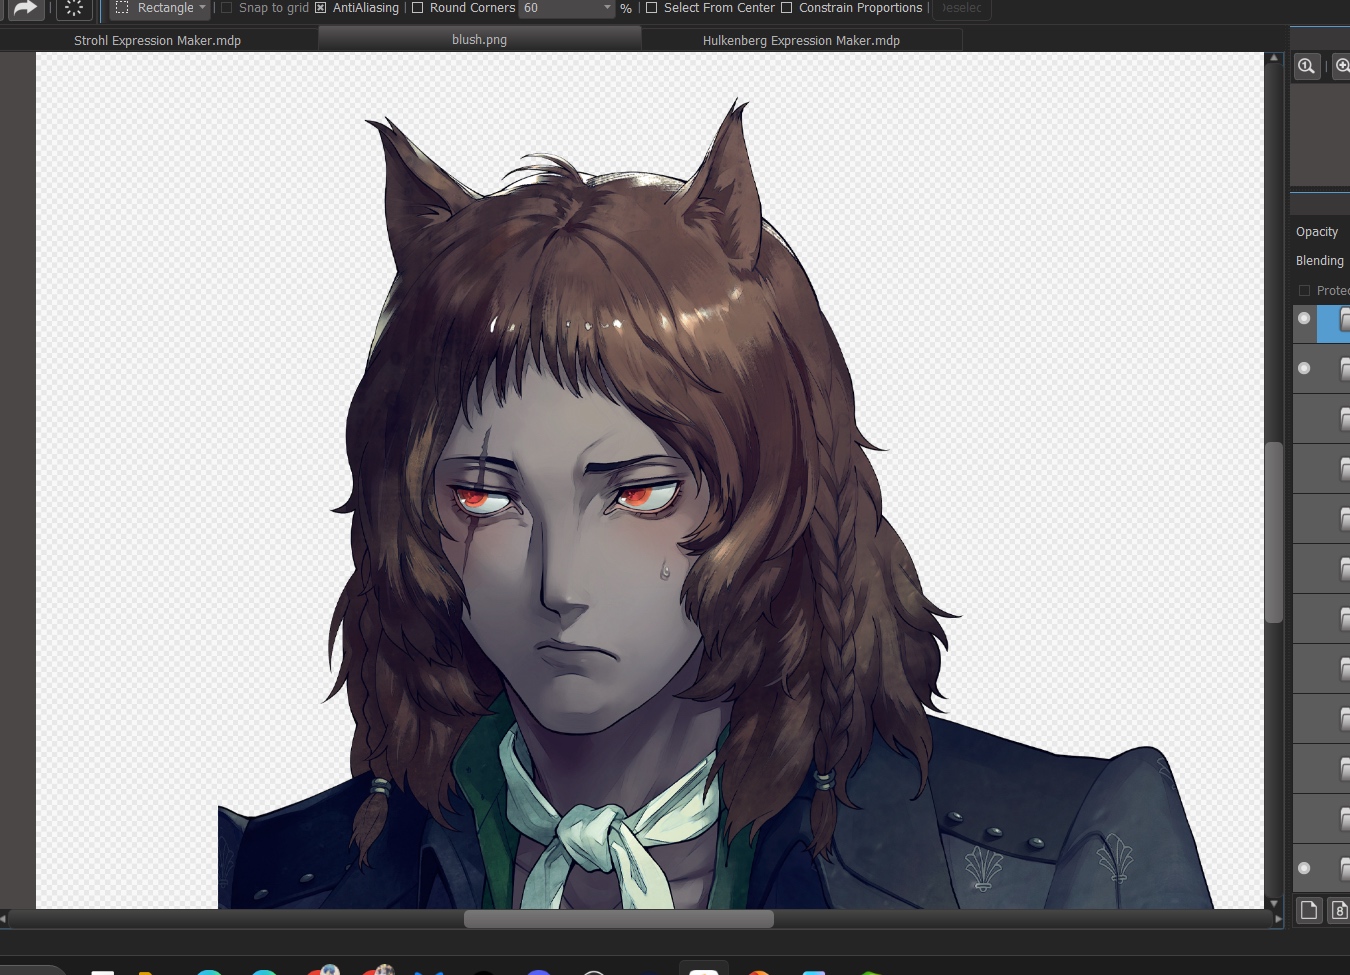
Task: Switch to Strohl Expression Maker.mdp tab
Action: tap(157, 40)
